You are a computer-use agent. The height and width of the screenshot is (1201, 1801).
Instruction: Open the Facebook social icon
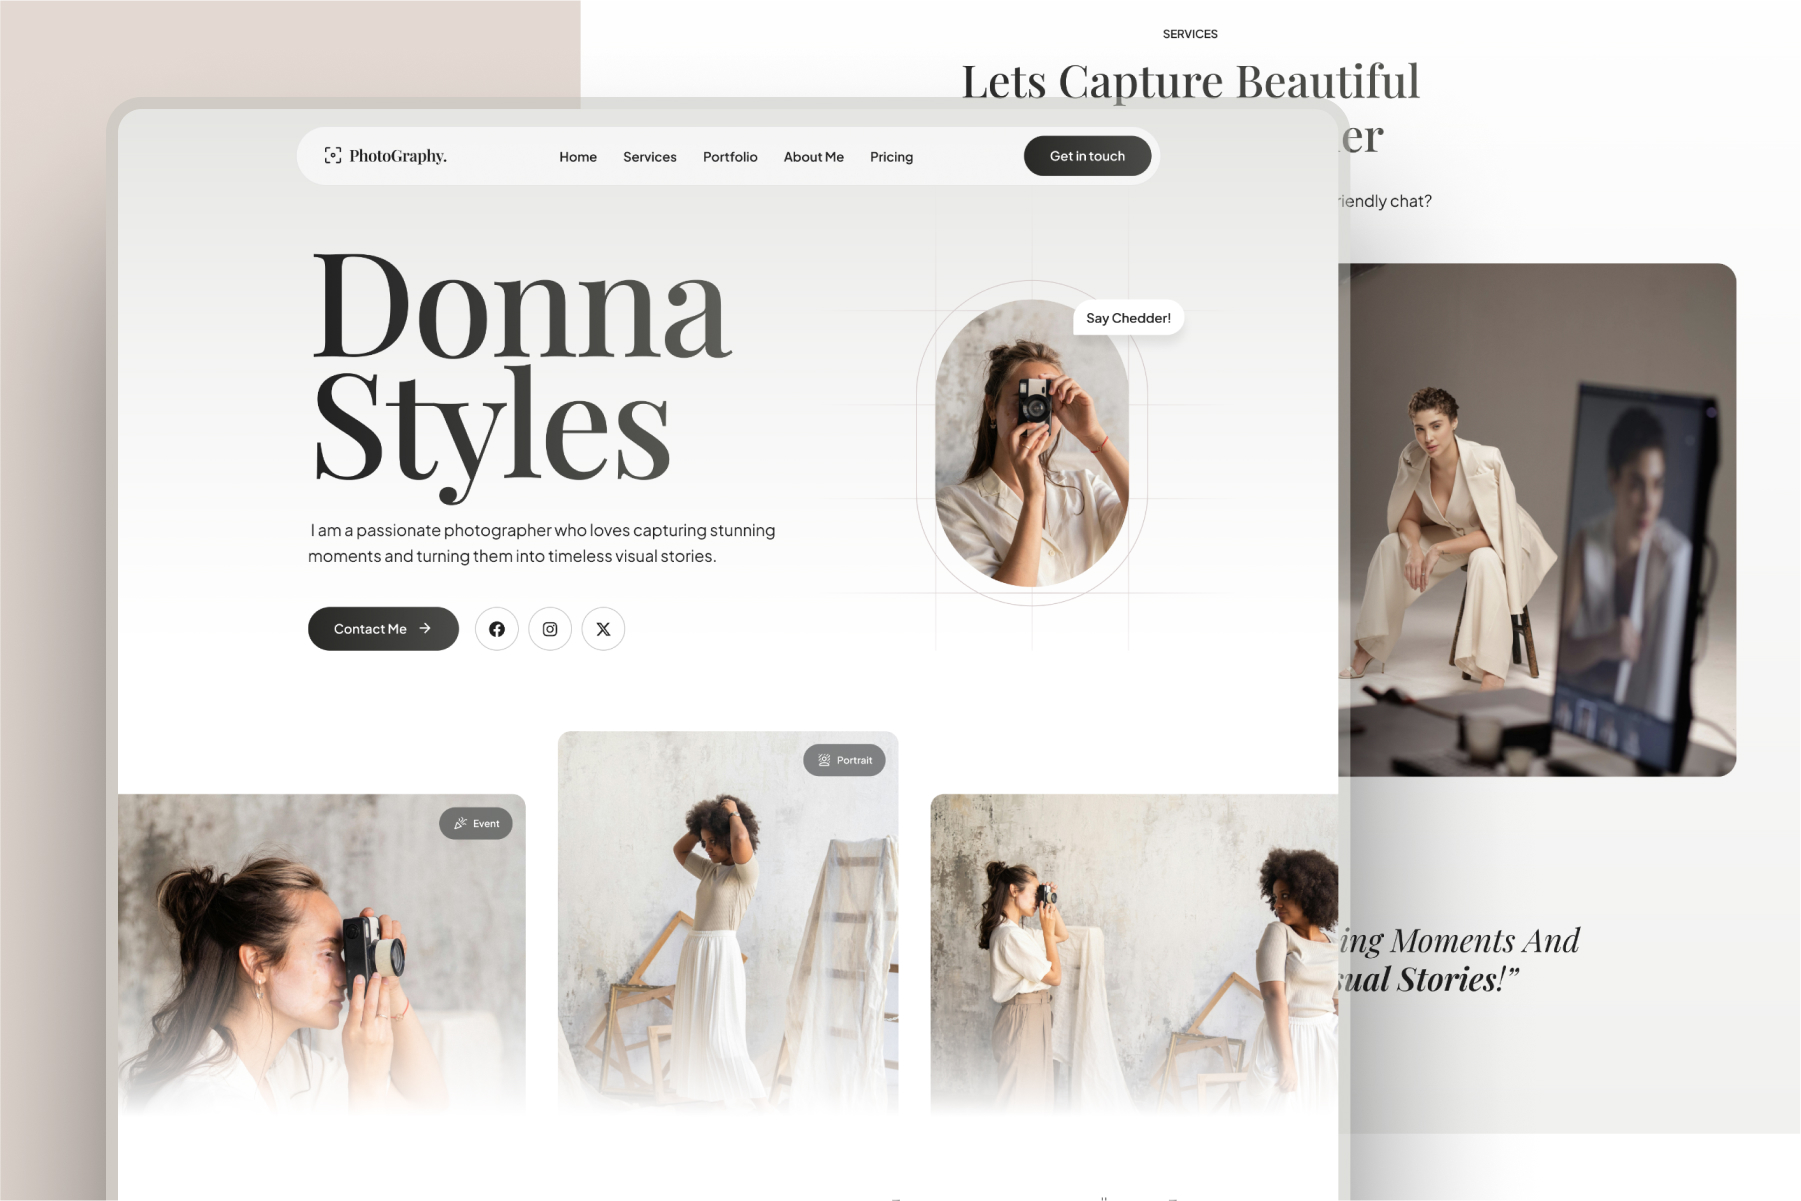tap(496, 629)
